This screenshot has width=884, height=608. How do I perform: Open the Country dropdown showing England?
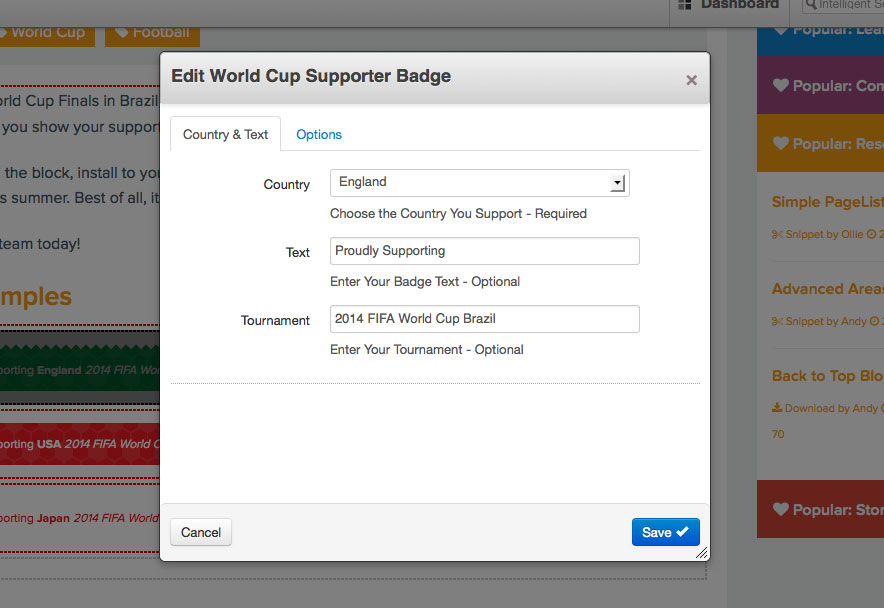point(480,183)
